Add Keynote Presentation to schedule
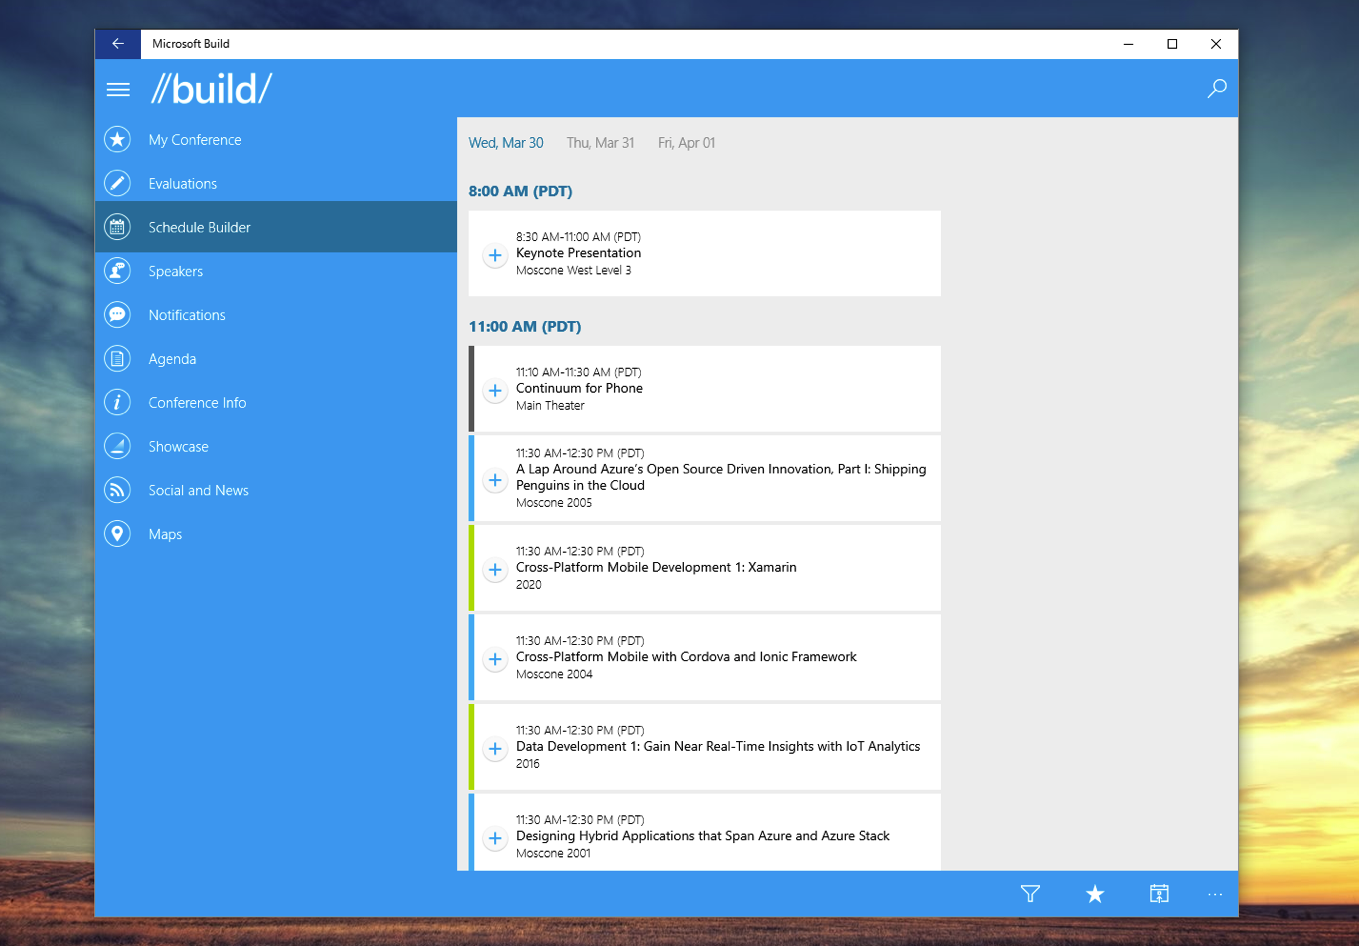Viewport: 1359px width, 946px height. (x=495, y=255)
